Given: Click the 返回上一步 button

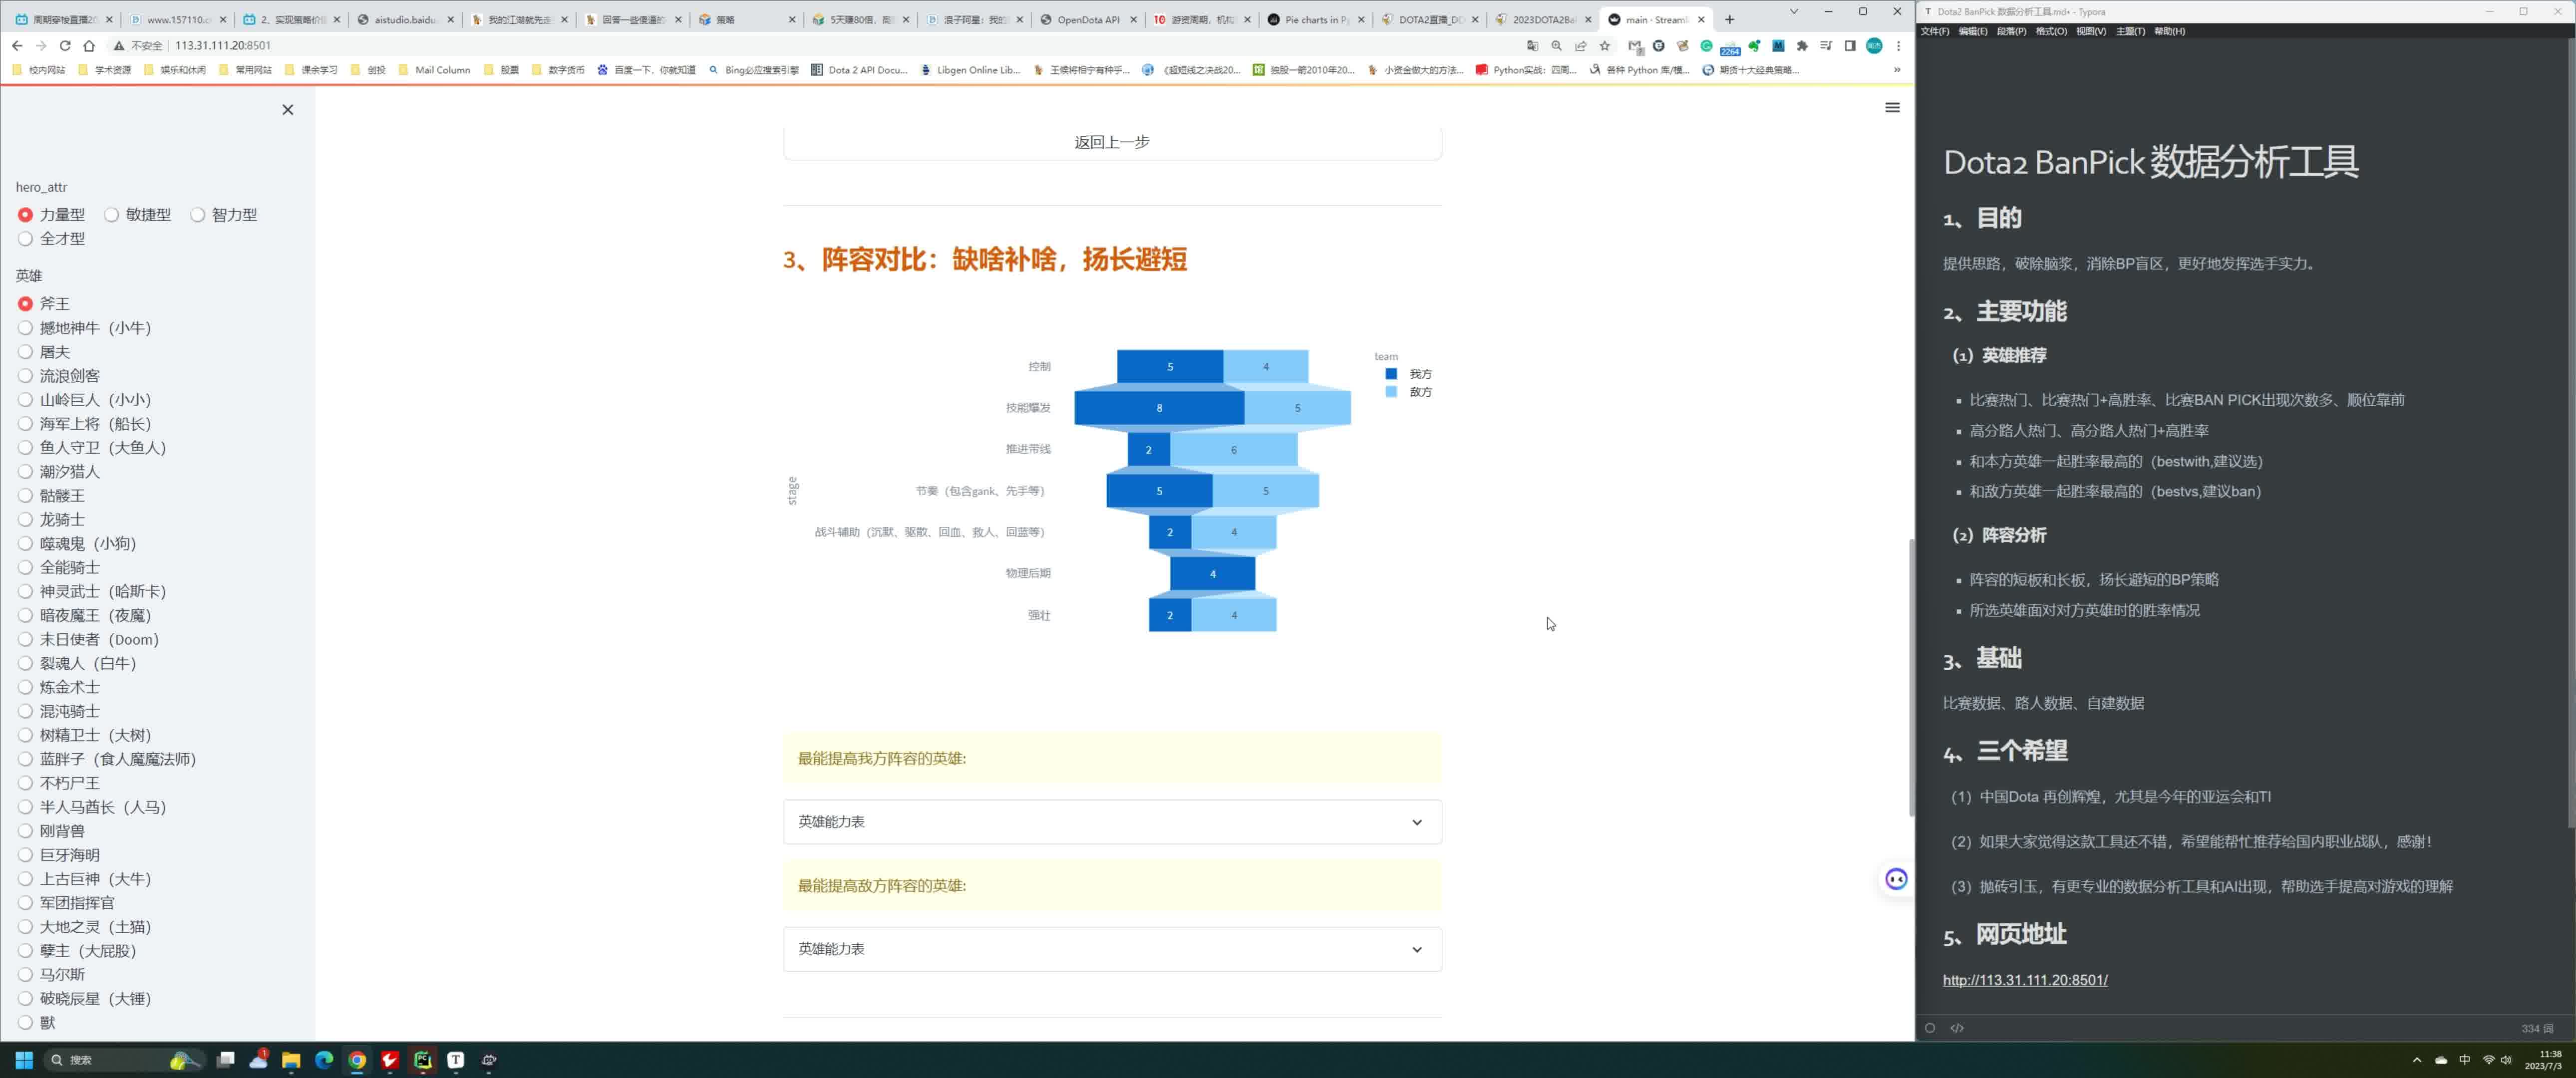Looking at the screenshot, I should pyautogui.click(x=1112, y=142).
